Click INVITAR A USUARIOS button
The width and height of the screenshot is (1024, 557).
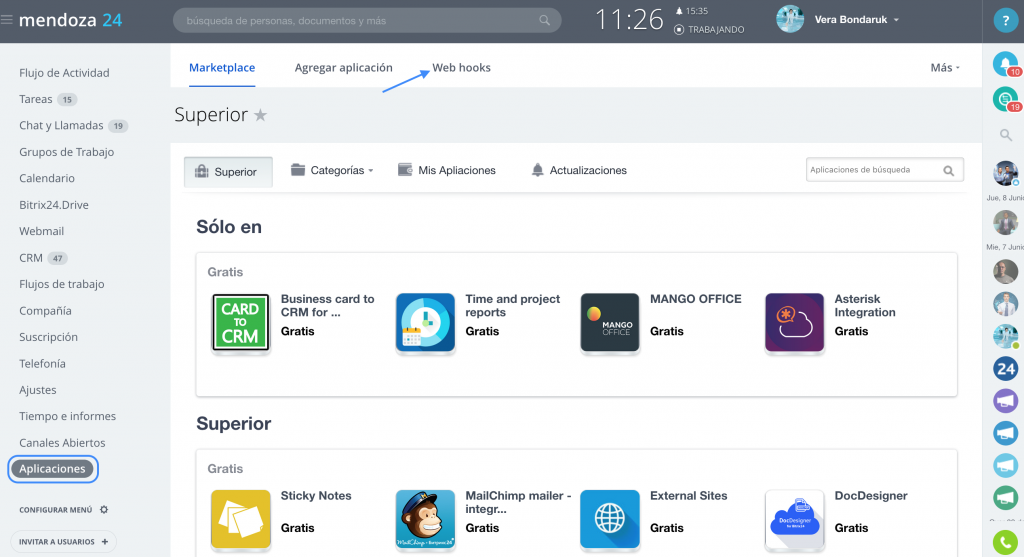pos(63,542)
